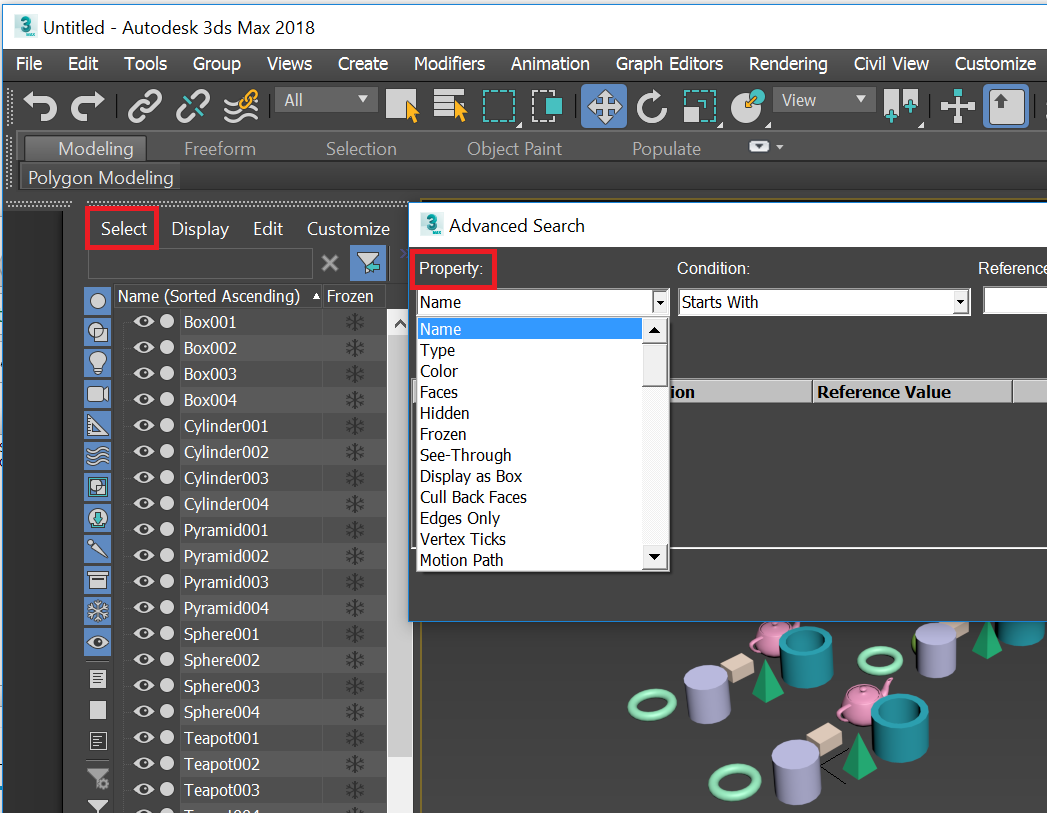Toggle frozen state for Teapot001
This screenshot has height=813, width=1047.
pyautogui.click(x=355, y=738)
